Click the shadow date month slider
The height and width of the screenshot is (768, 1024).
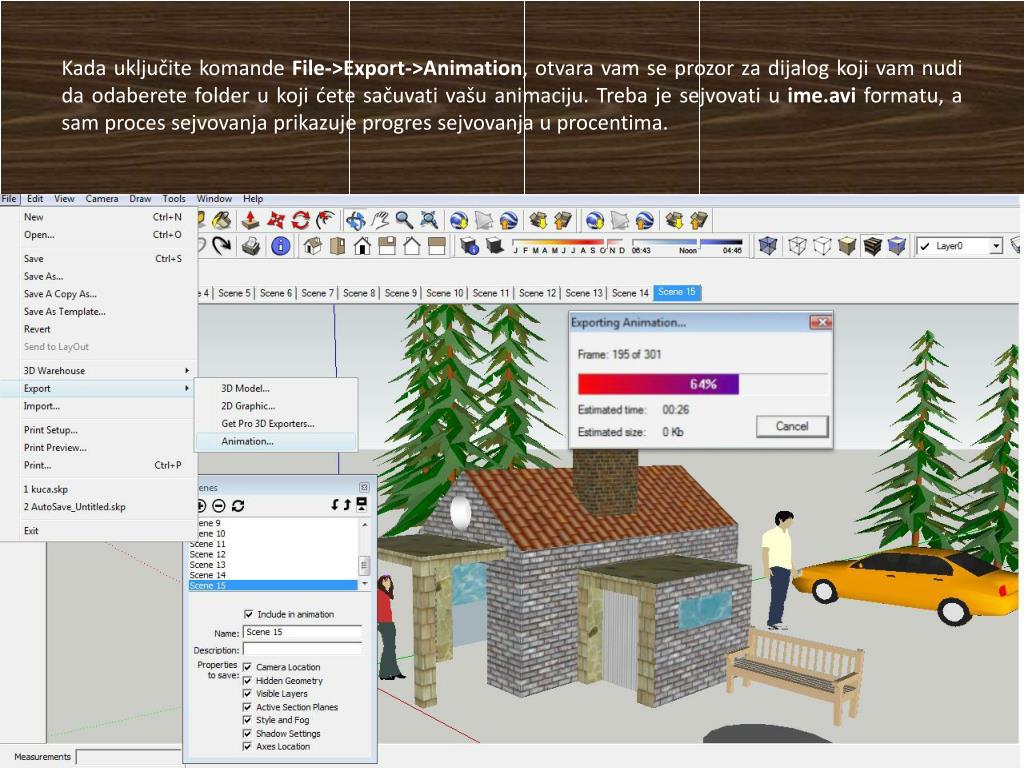568,246
